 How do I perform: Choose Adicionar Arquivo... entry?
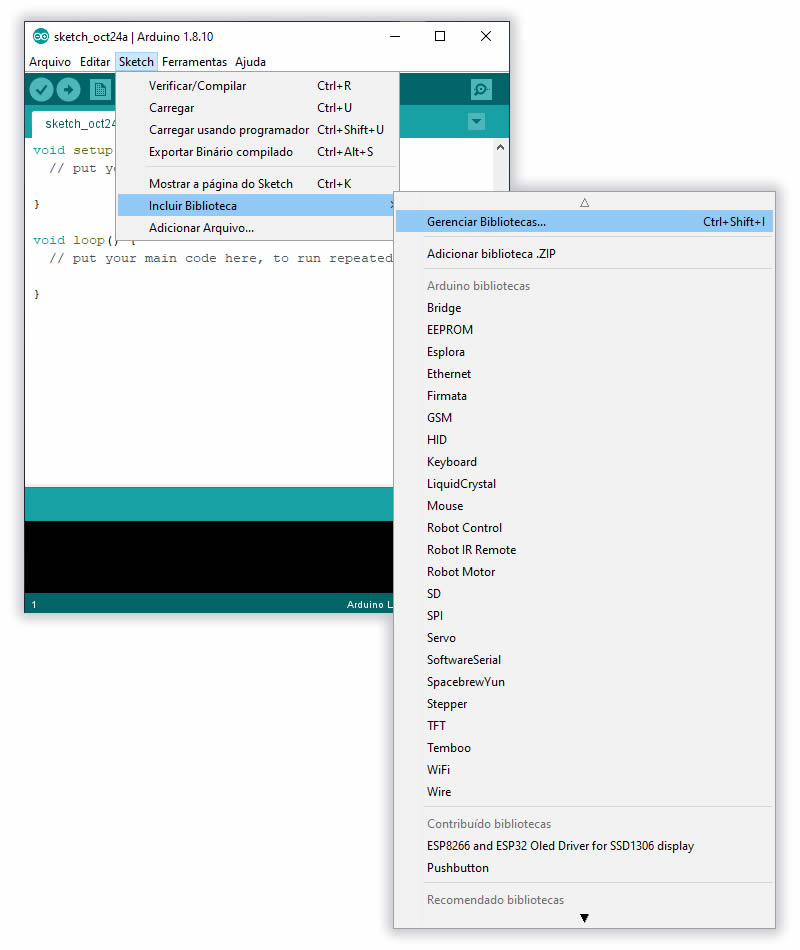(x=258, y=228)
